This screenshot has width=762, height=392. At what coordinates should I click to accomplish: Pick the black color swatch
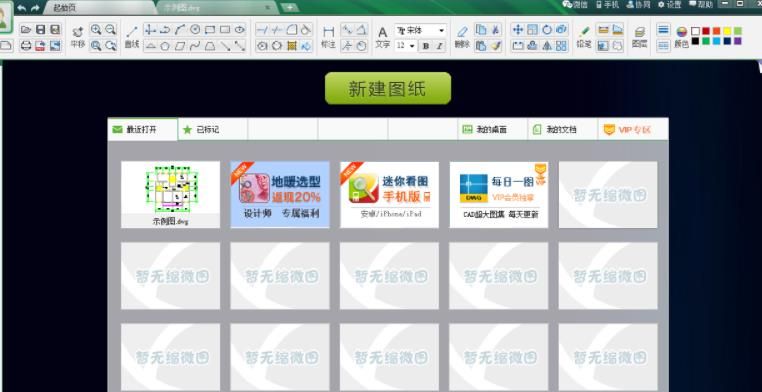click(x=695, y=41)
